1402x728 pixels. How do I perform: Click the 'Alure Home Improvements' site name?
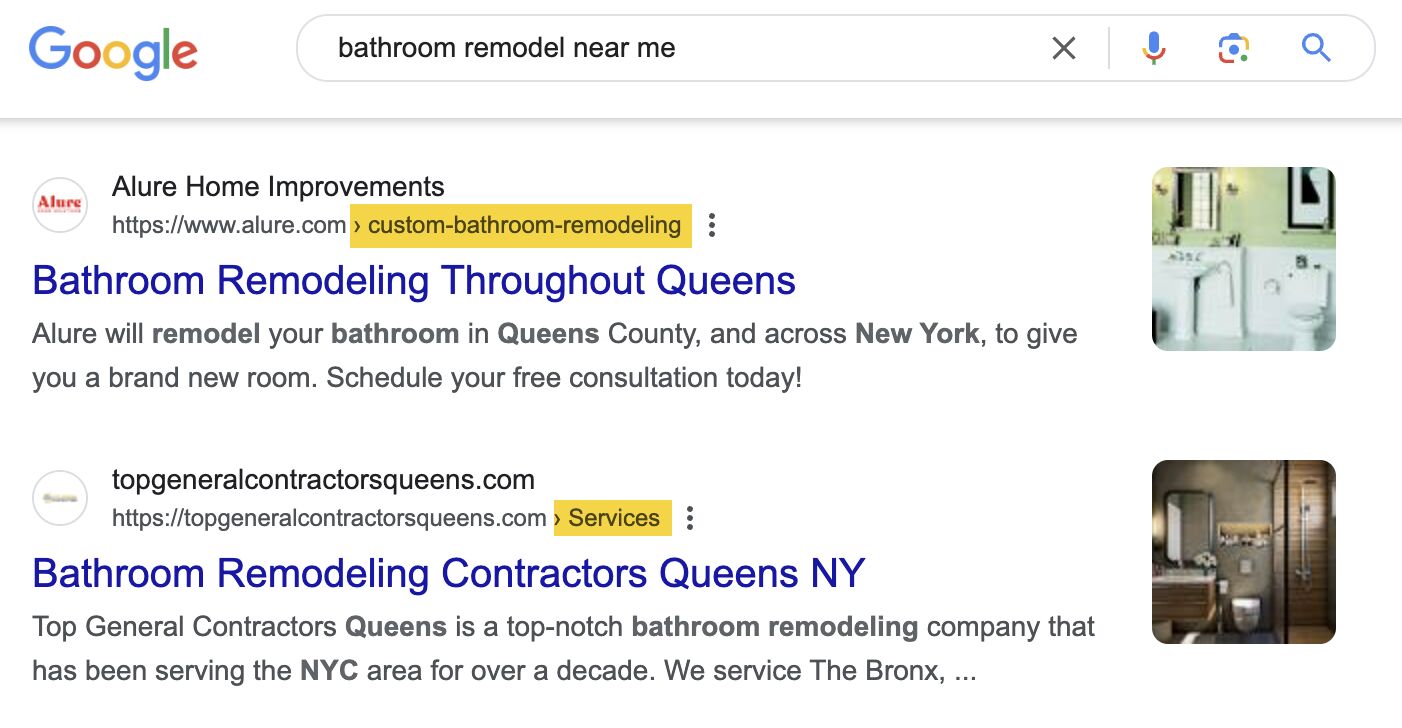tap(277, 186)
